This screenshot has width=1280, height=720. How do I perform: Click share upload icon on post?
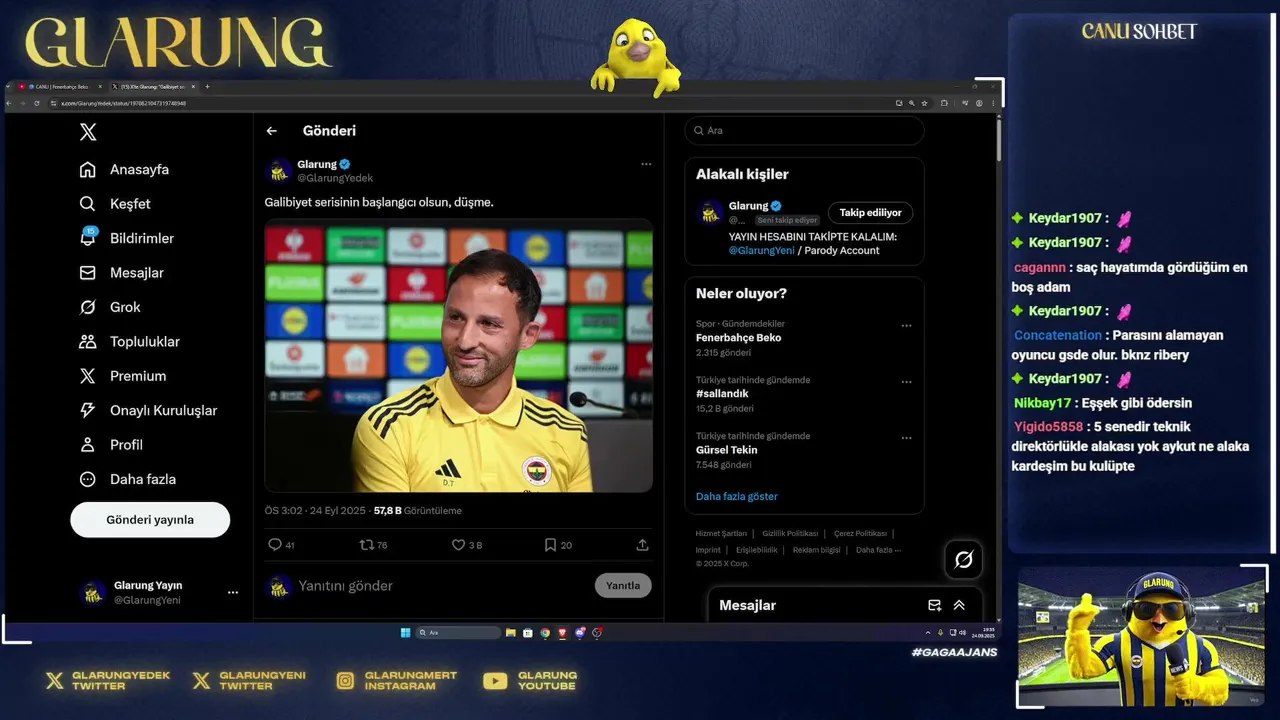[642, 545]
